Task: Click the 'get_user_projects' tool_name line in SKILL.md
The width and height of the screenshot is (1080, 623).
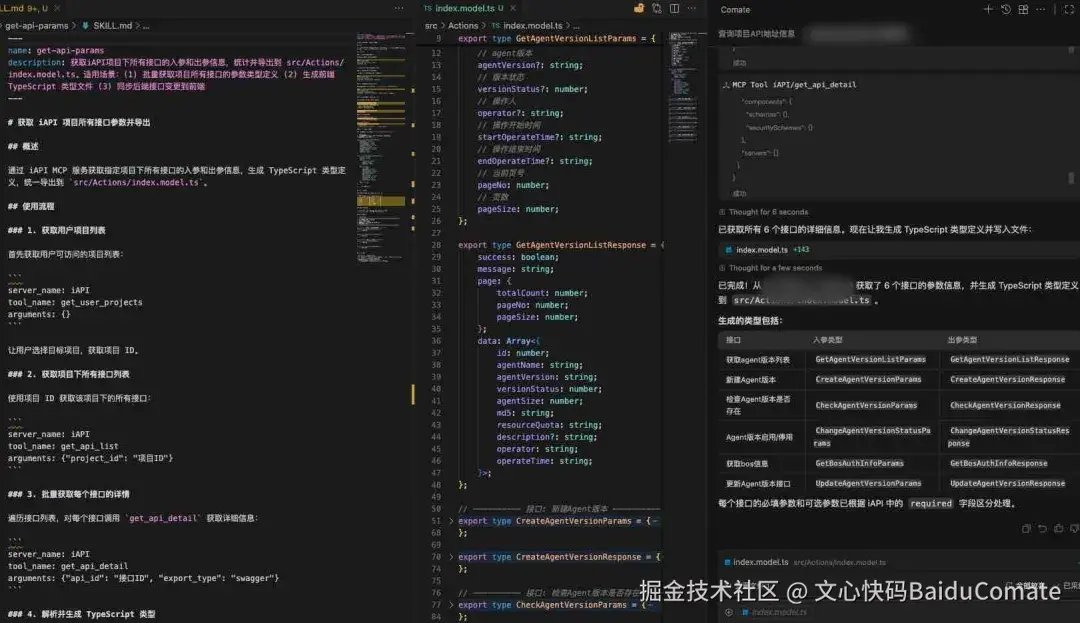Action: (75, 302)
